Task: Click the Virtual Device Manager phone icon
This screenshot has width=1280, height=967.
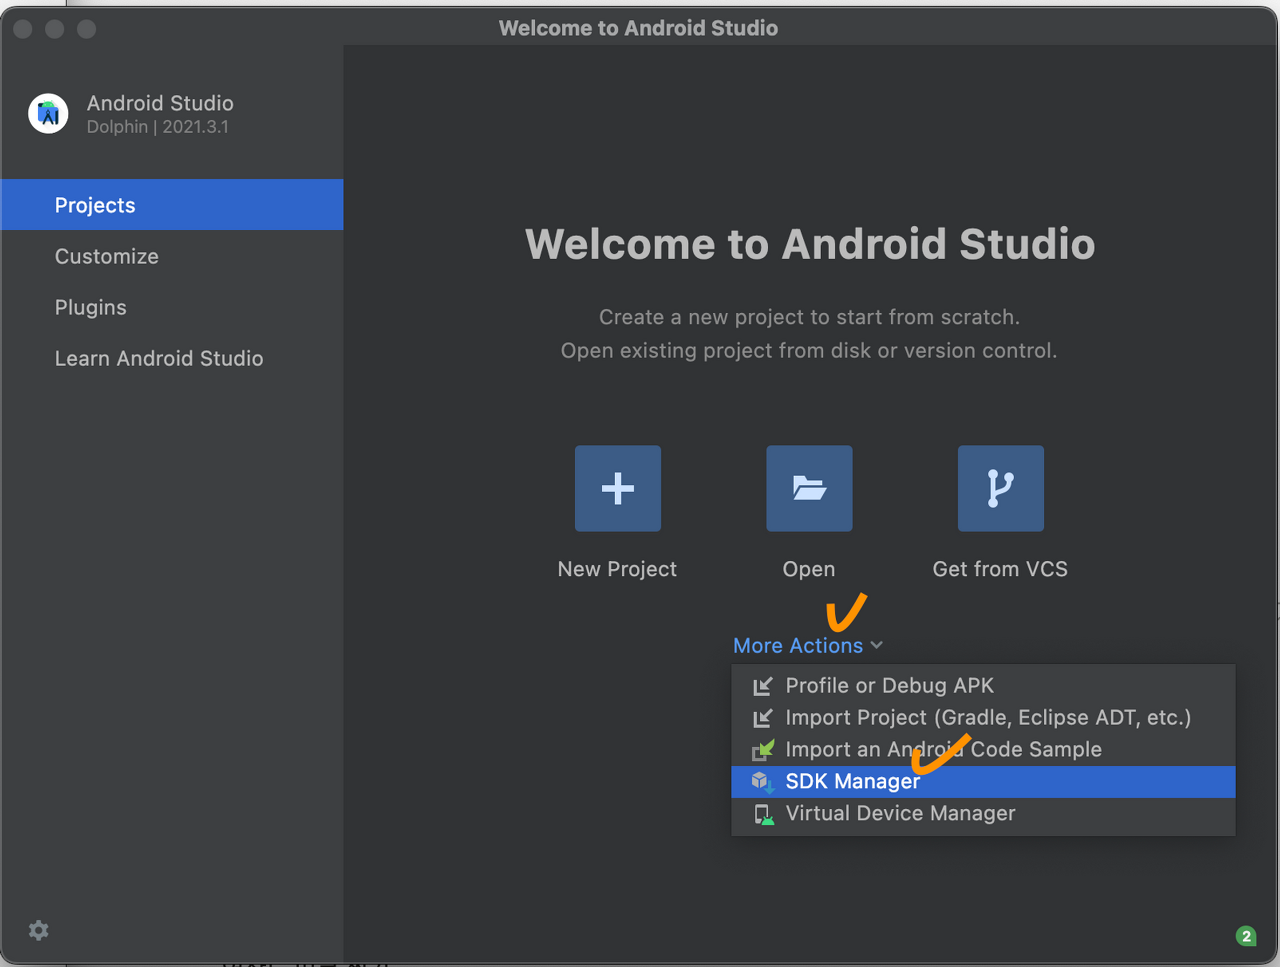Action: pyautogui.click(x=763, y=814)
